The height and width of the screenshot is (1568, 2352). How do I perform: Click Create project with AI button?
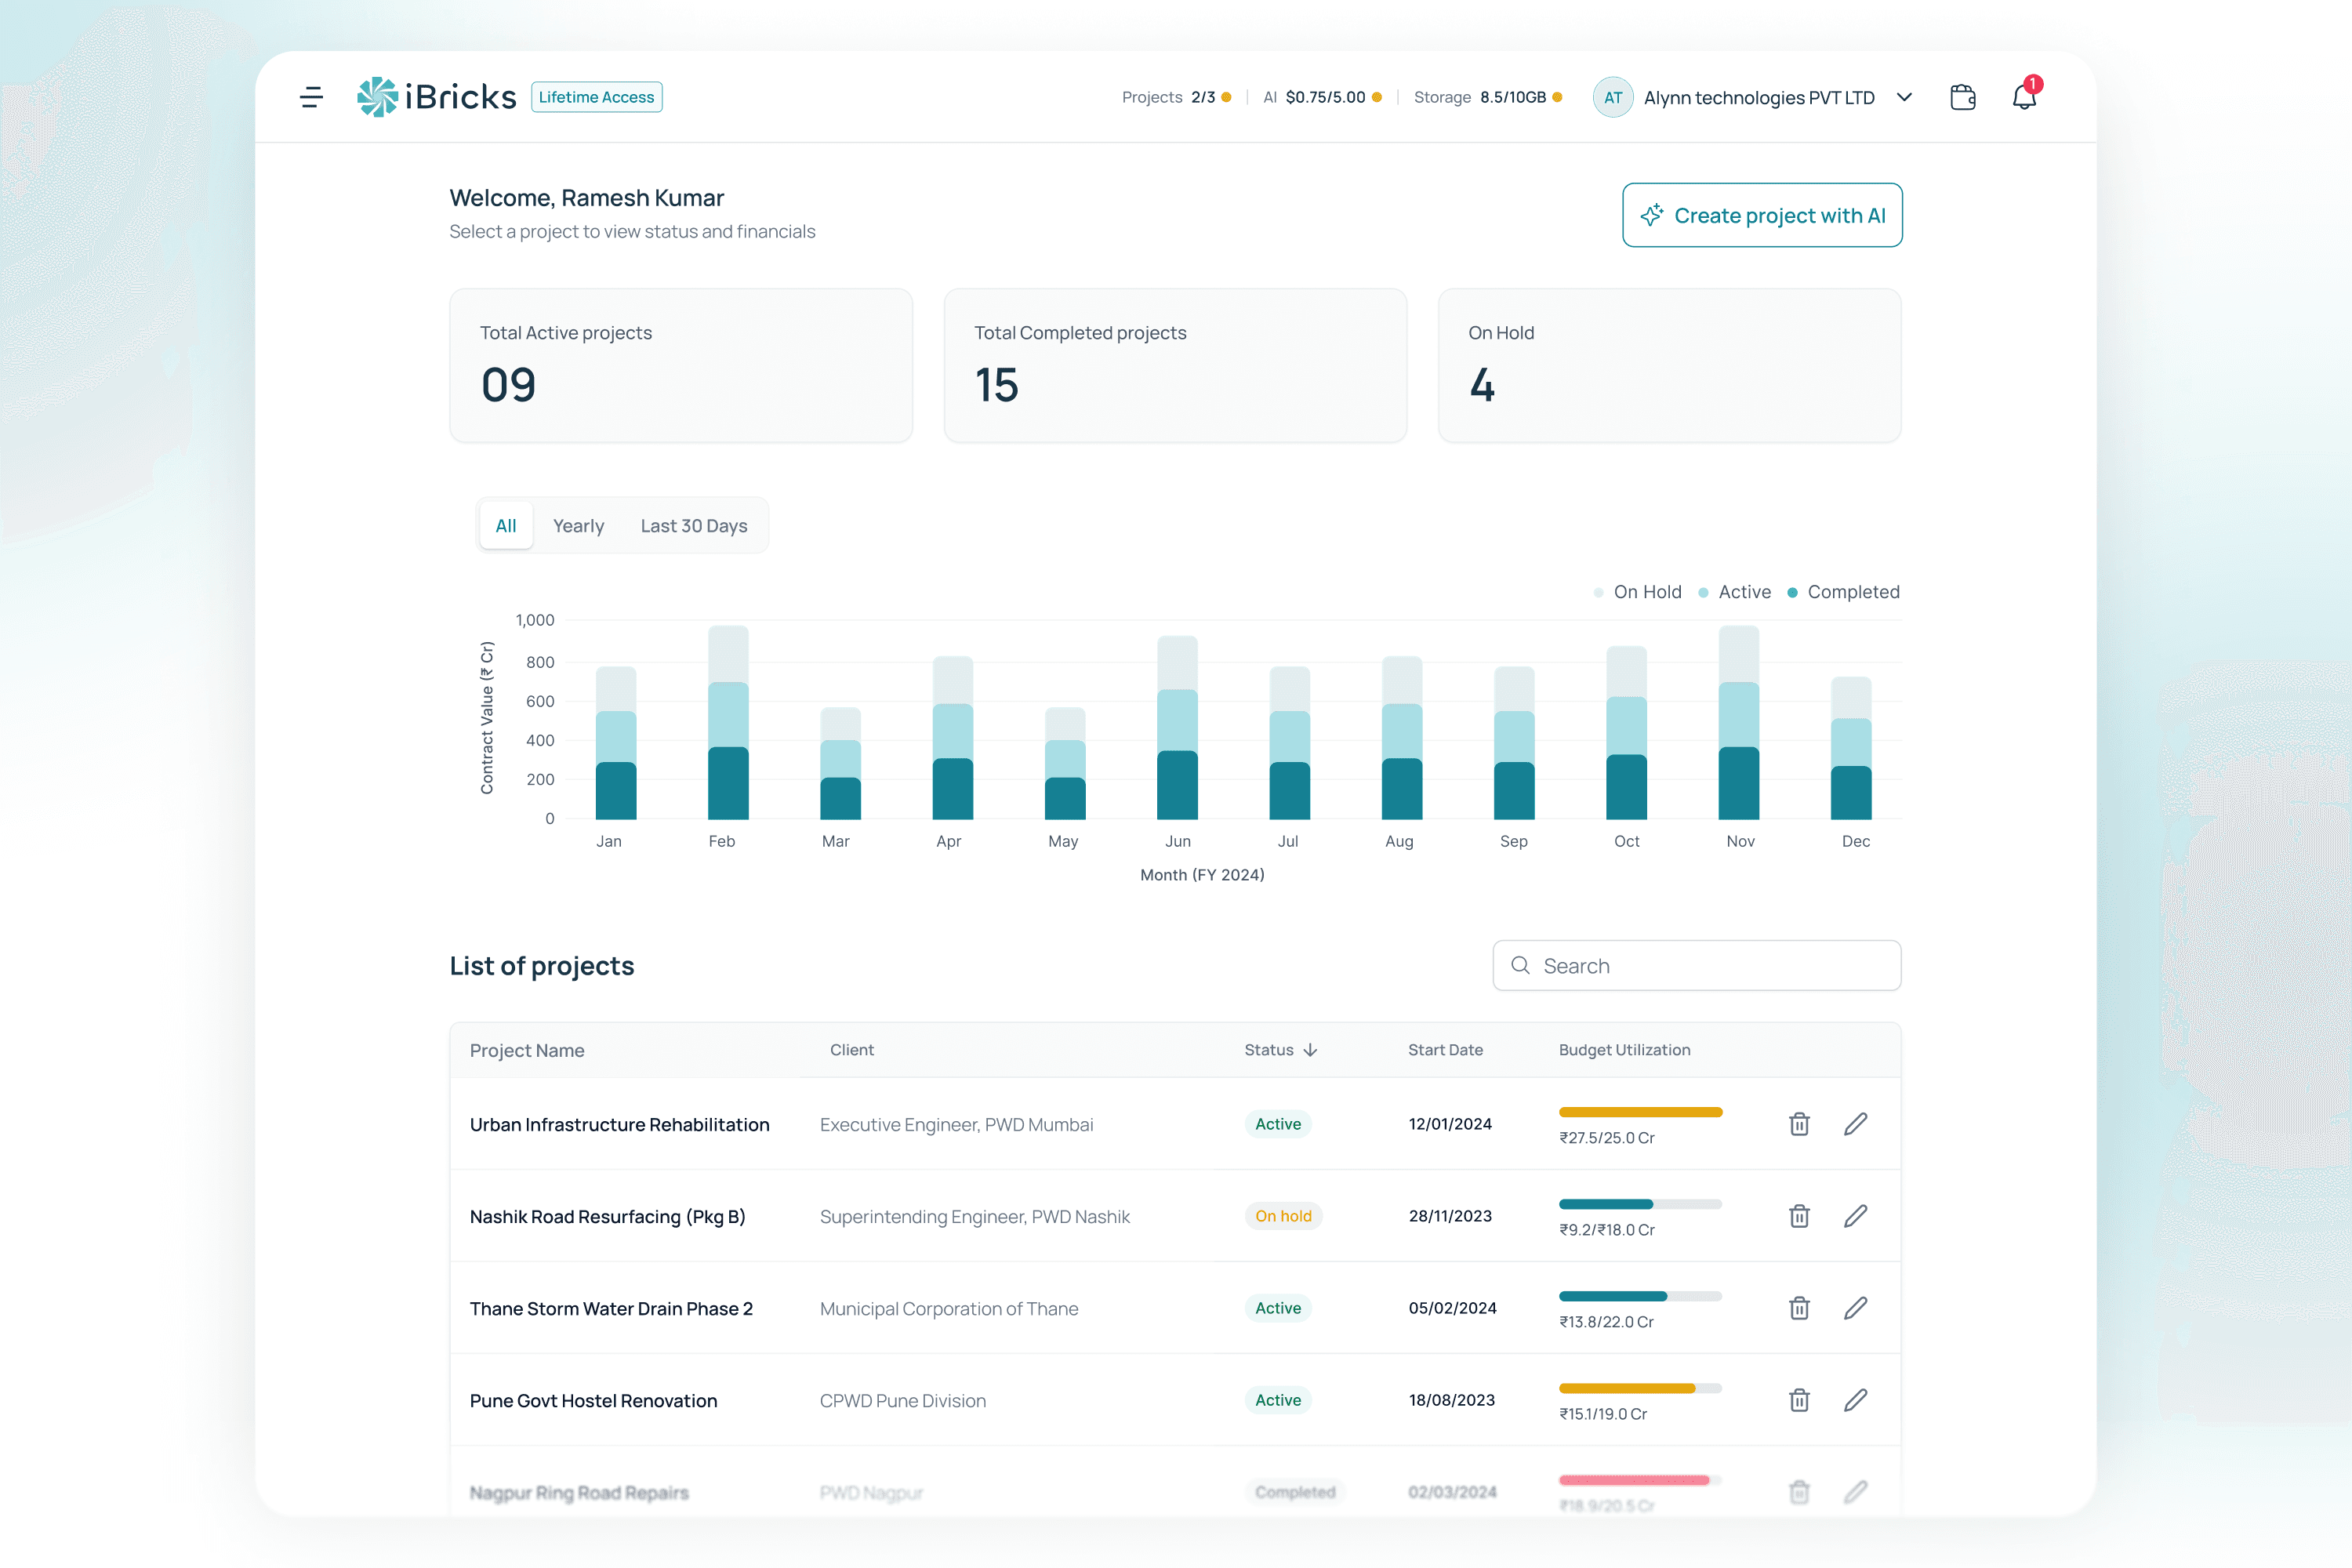click(1762, 215)
